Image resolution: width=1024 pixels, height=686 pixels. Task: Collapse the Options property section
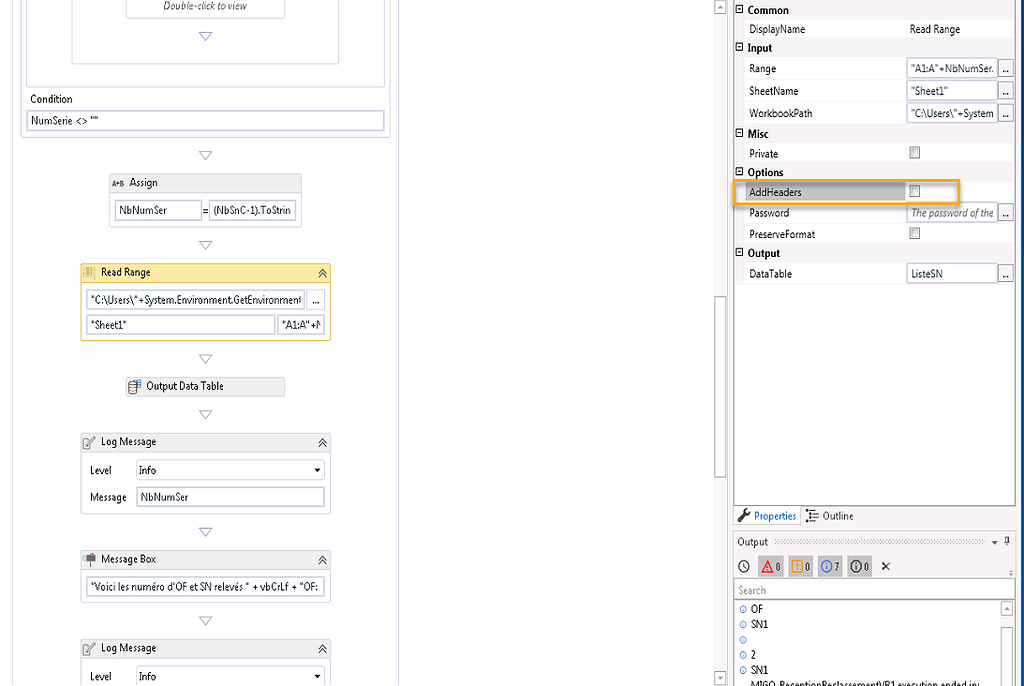740,171
